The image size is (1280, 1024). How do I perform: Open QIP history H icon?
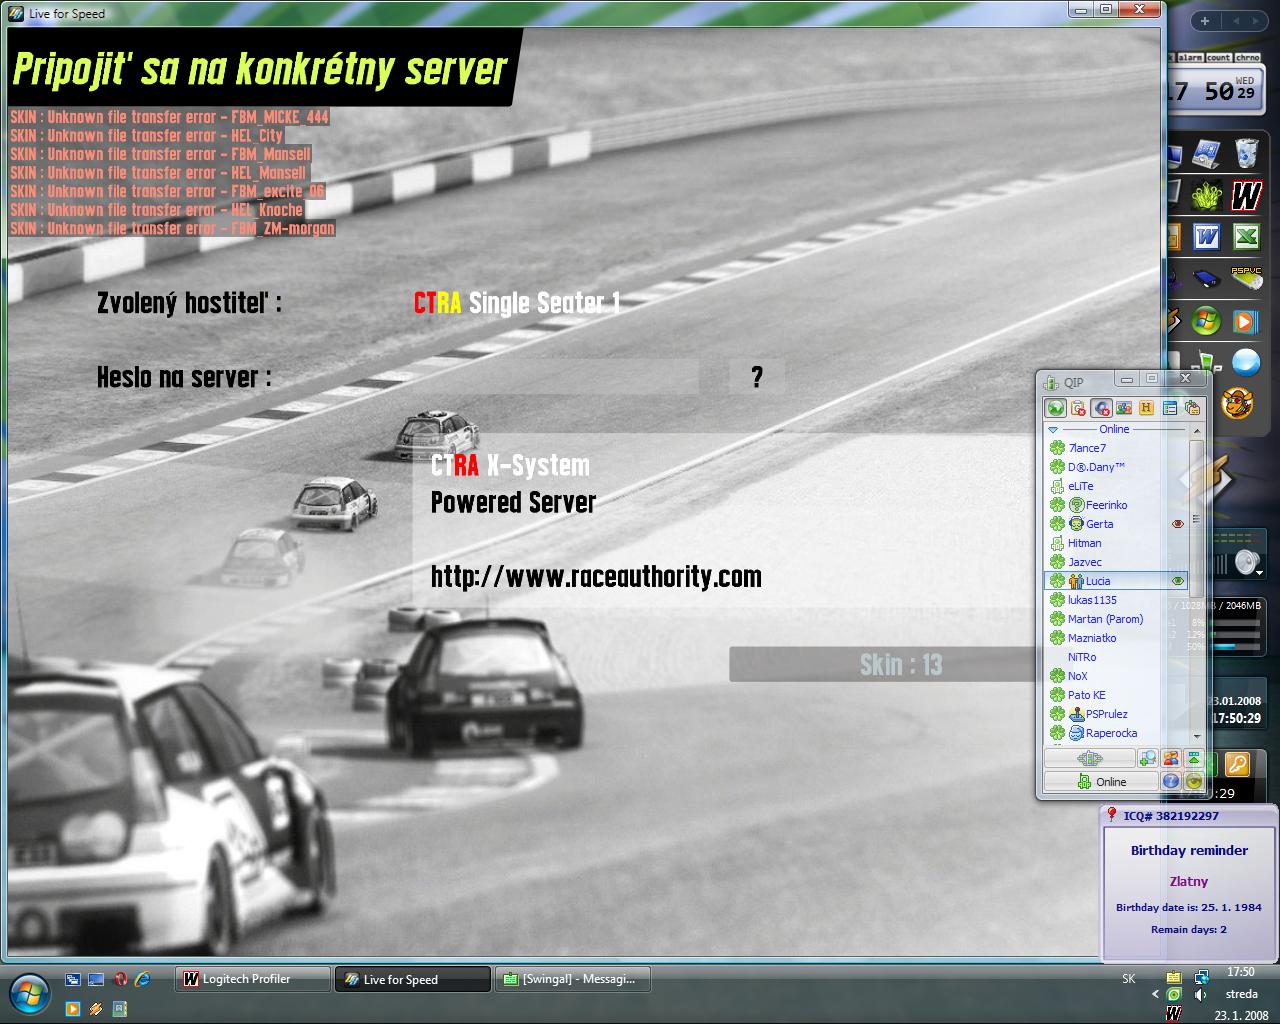click(1146, 408)
